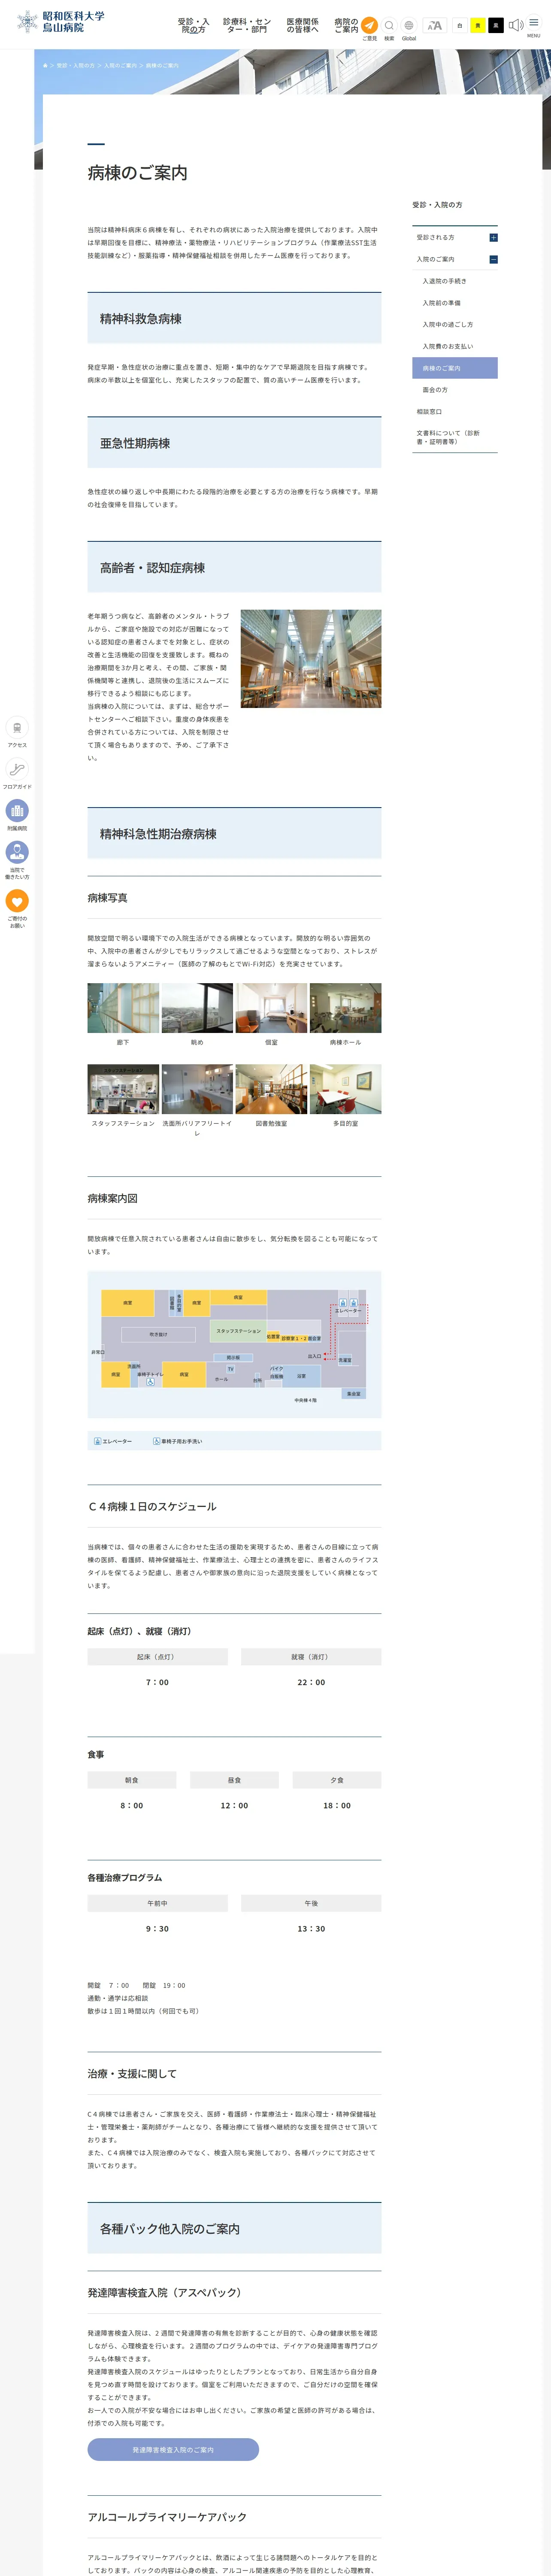Open the 多目的室 photo
Viewport: 551px width, 2576px height.
pyautogui.click(x=345, y=1089)
